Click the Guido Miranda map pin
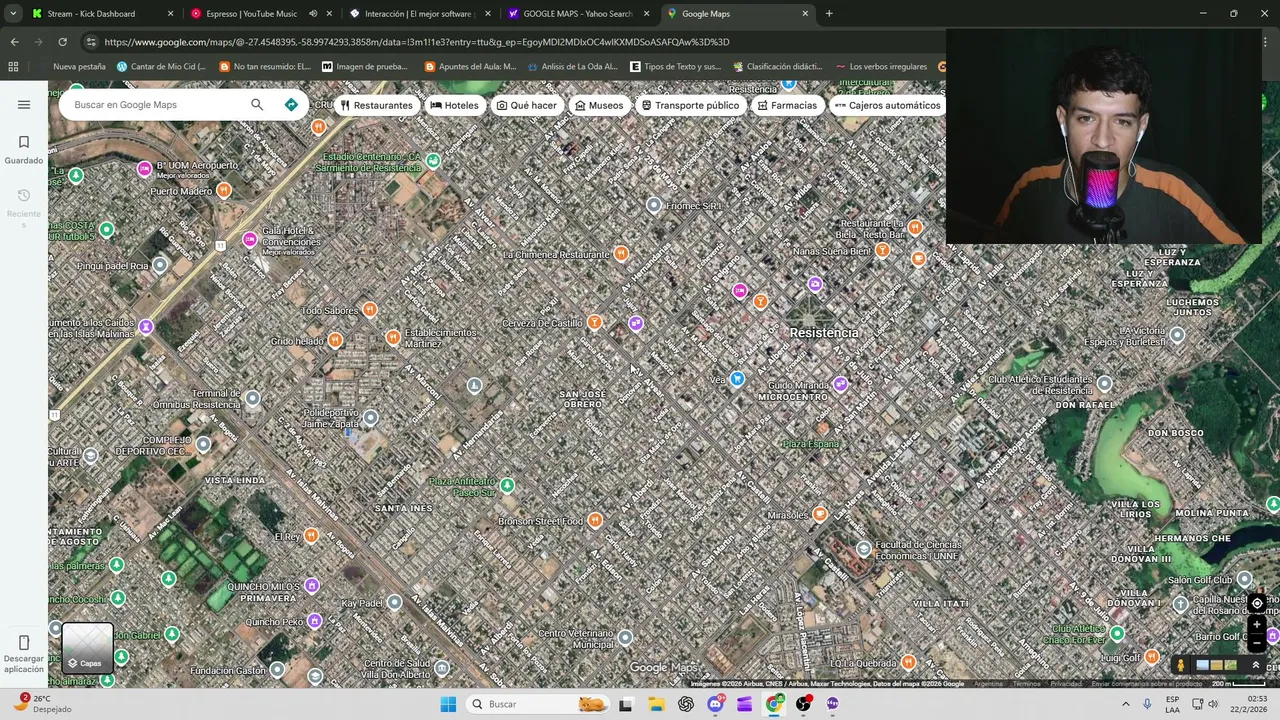The width and height of the screenshot is (1280, 720). [x=841, y=384]
